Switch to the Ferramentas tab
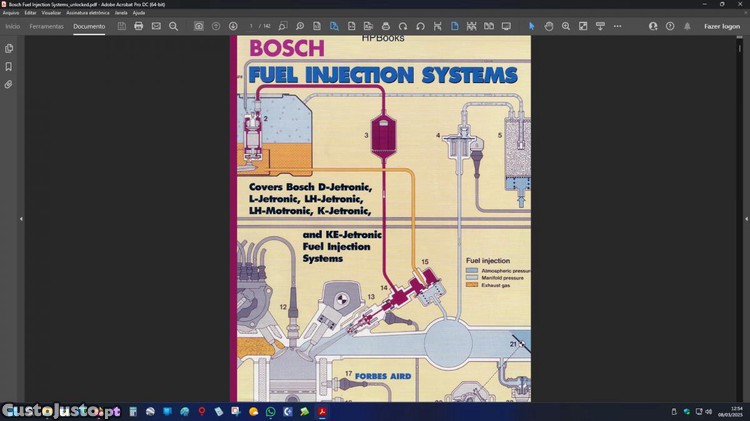 pos(46,26)
